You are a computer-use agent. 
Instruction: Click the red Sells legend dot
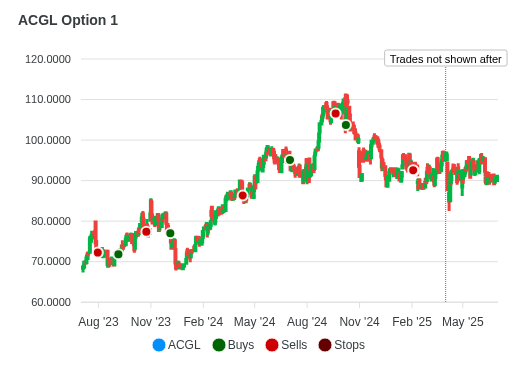click(x=272, y=345)
